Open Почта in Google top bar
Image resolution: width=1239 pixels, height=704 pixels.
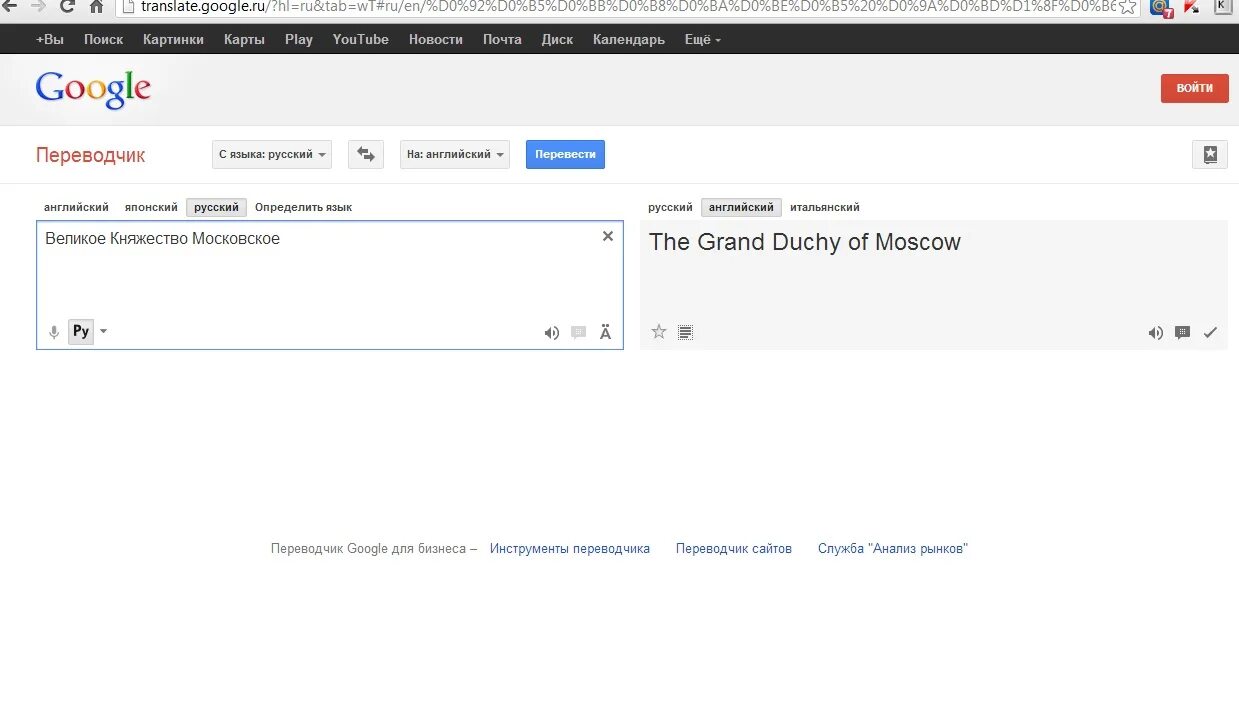pyautogui.click(x=502, y=39)
